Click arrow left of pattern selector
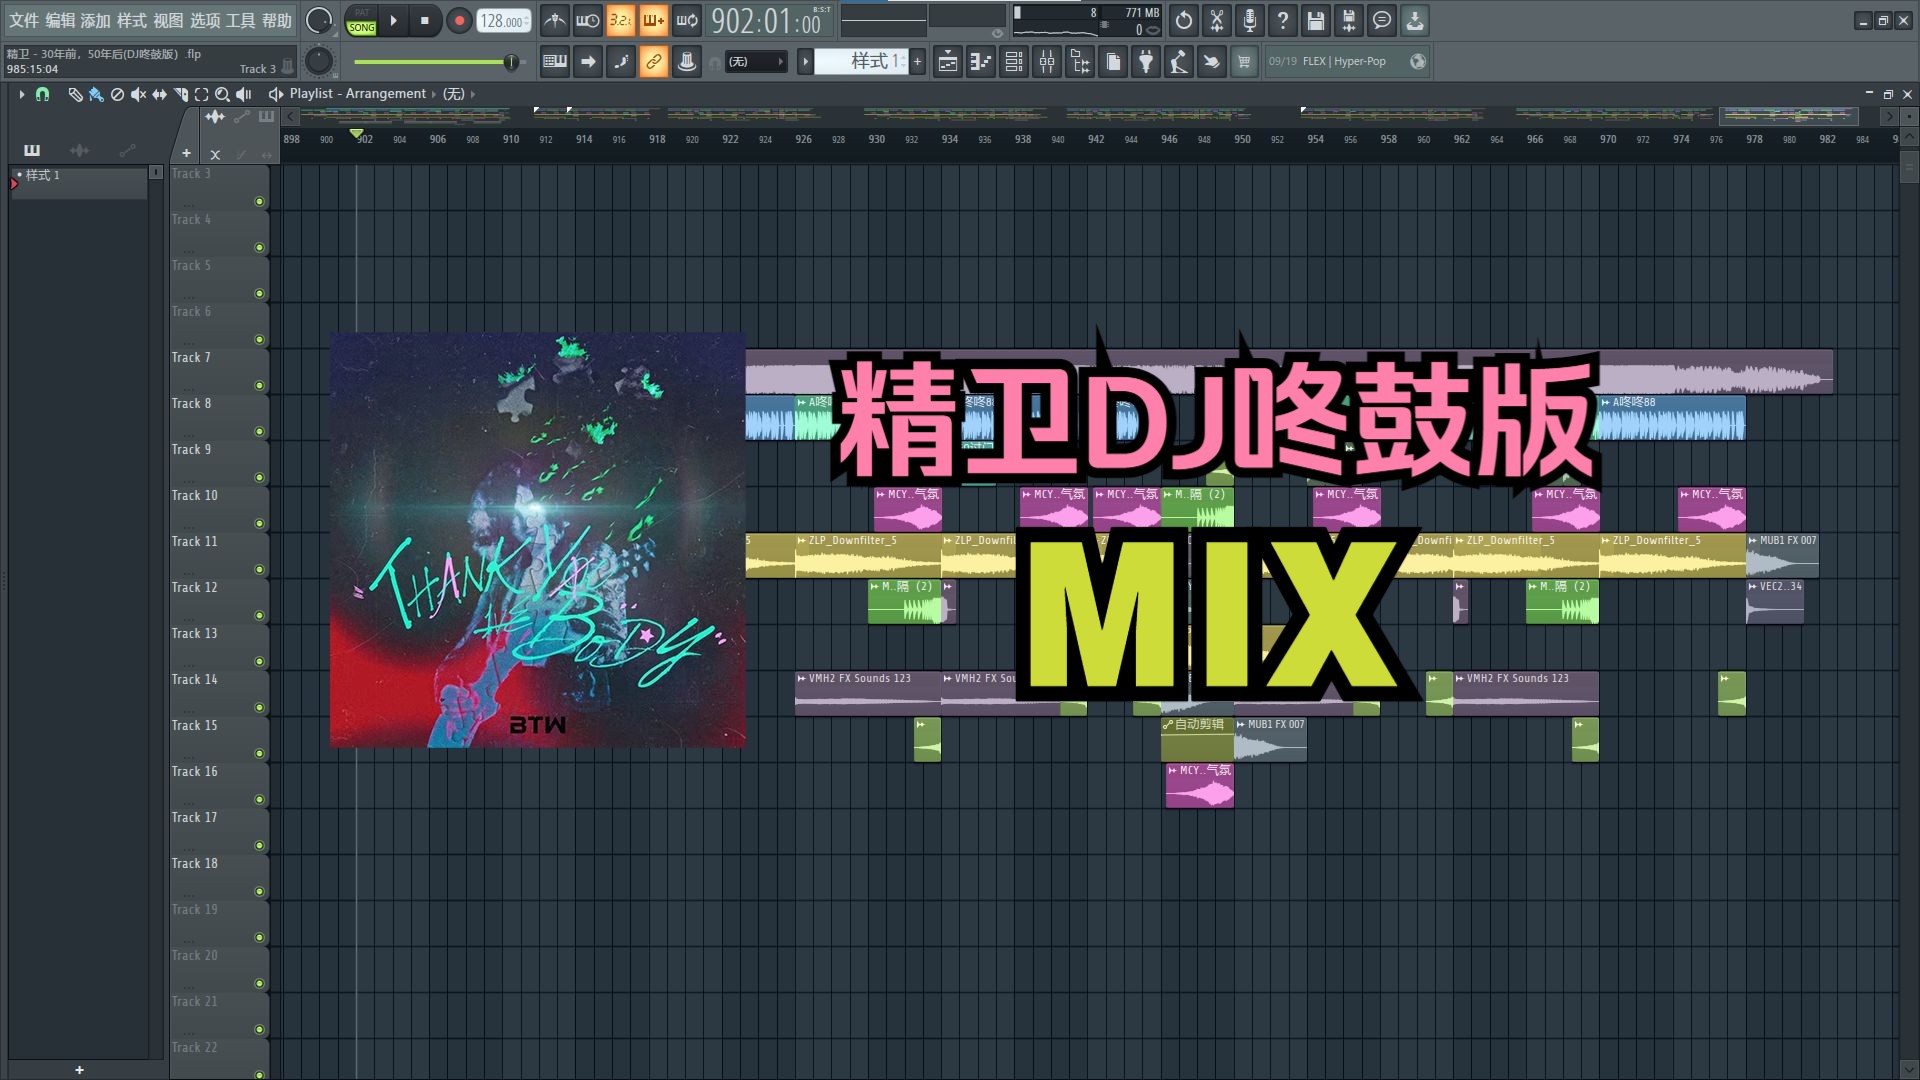 (805, 62)
